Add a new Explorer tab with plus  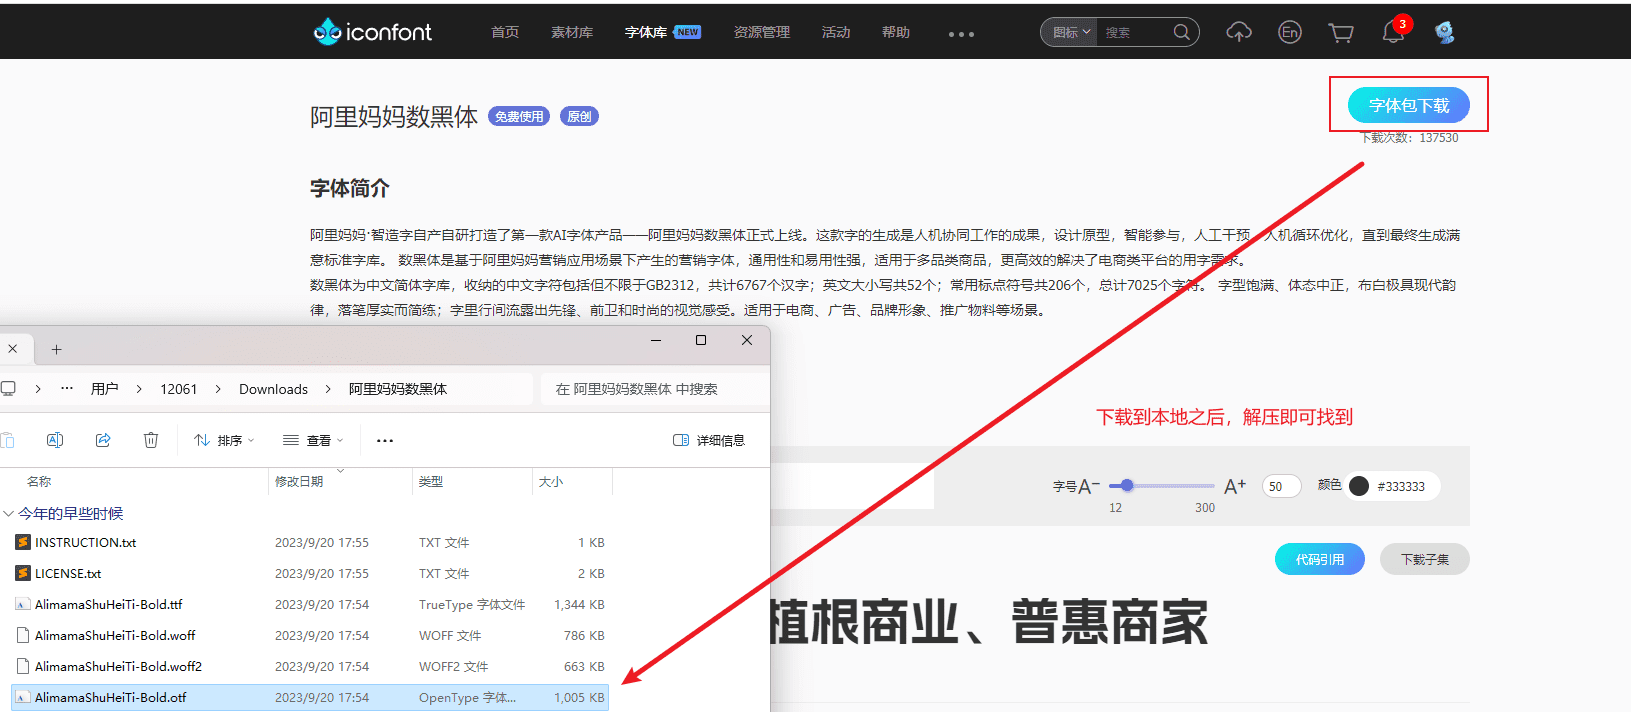[x=57, y=349]
